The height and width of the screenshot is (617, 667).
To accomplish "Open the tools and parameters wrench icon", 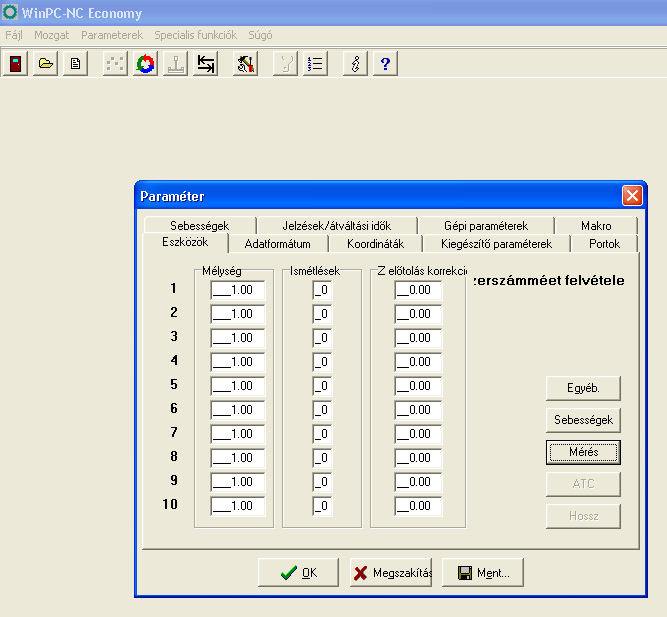I will tap(245, 64).
